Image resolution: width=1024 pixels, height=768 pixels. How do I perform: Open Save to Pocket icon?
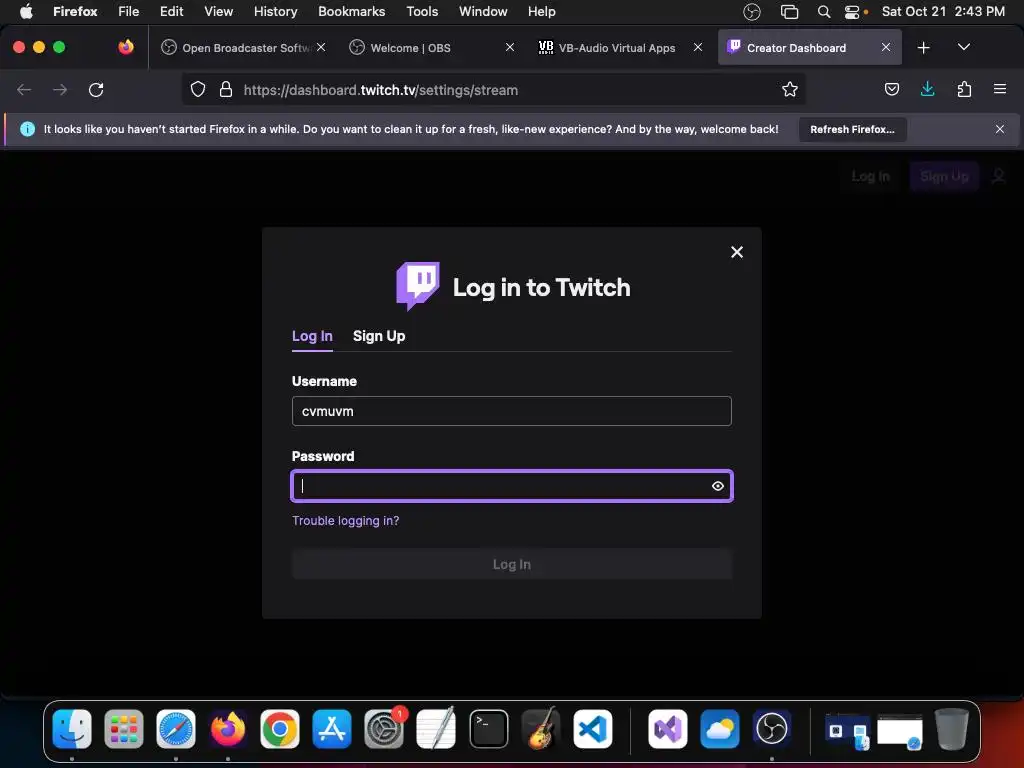[x=891, y=89]
